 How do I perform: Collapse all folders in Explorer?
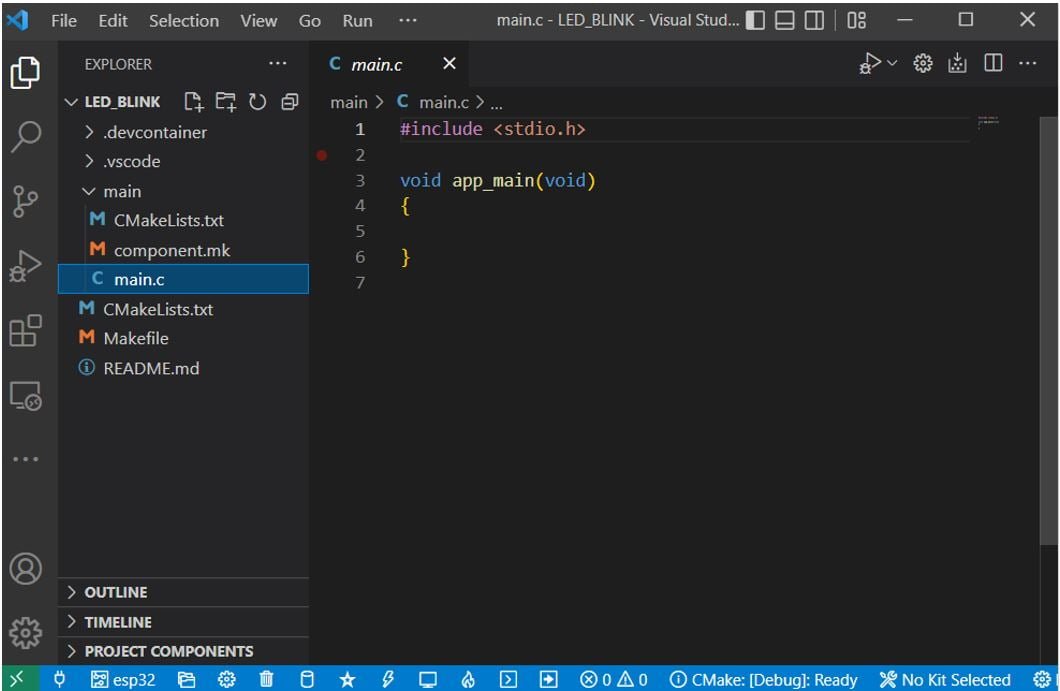tap(290, 102)
